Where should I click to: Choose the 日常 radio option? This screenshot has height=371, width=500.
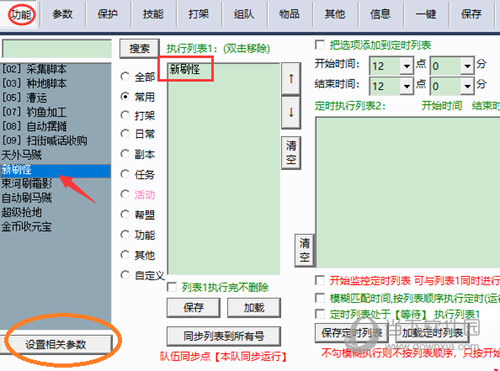coord(125,134)
